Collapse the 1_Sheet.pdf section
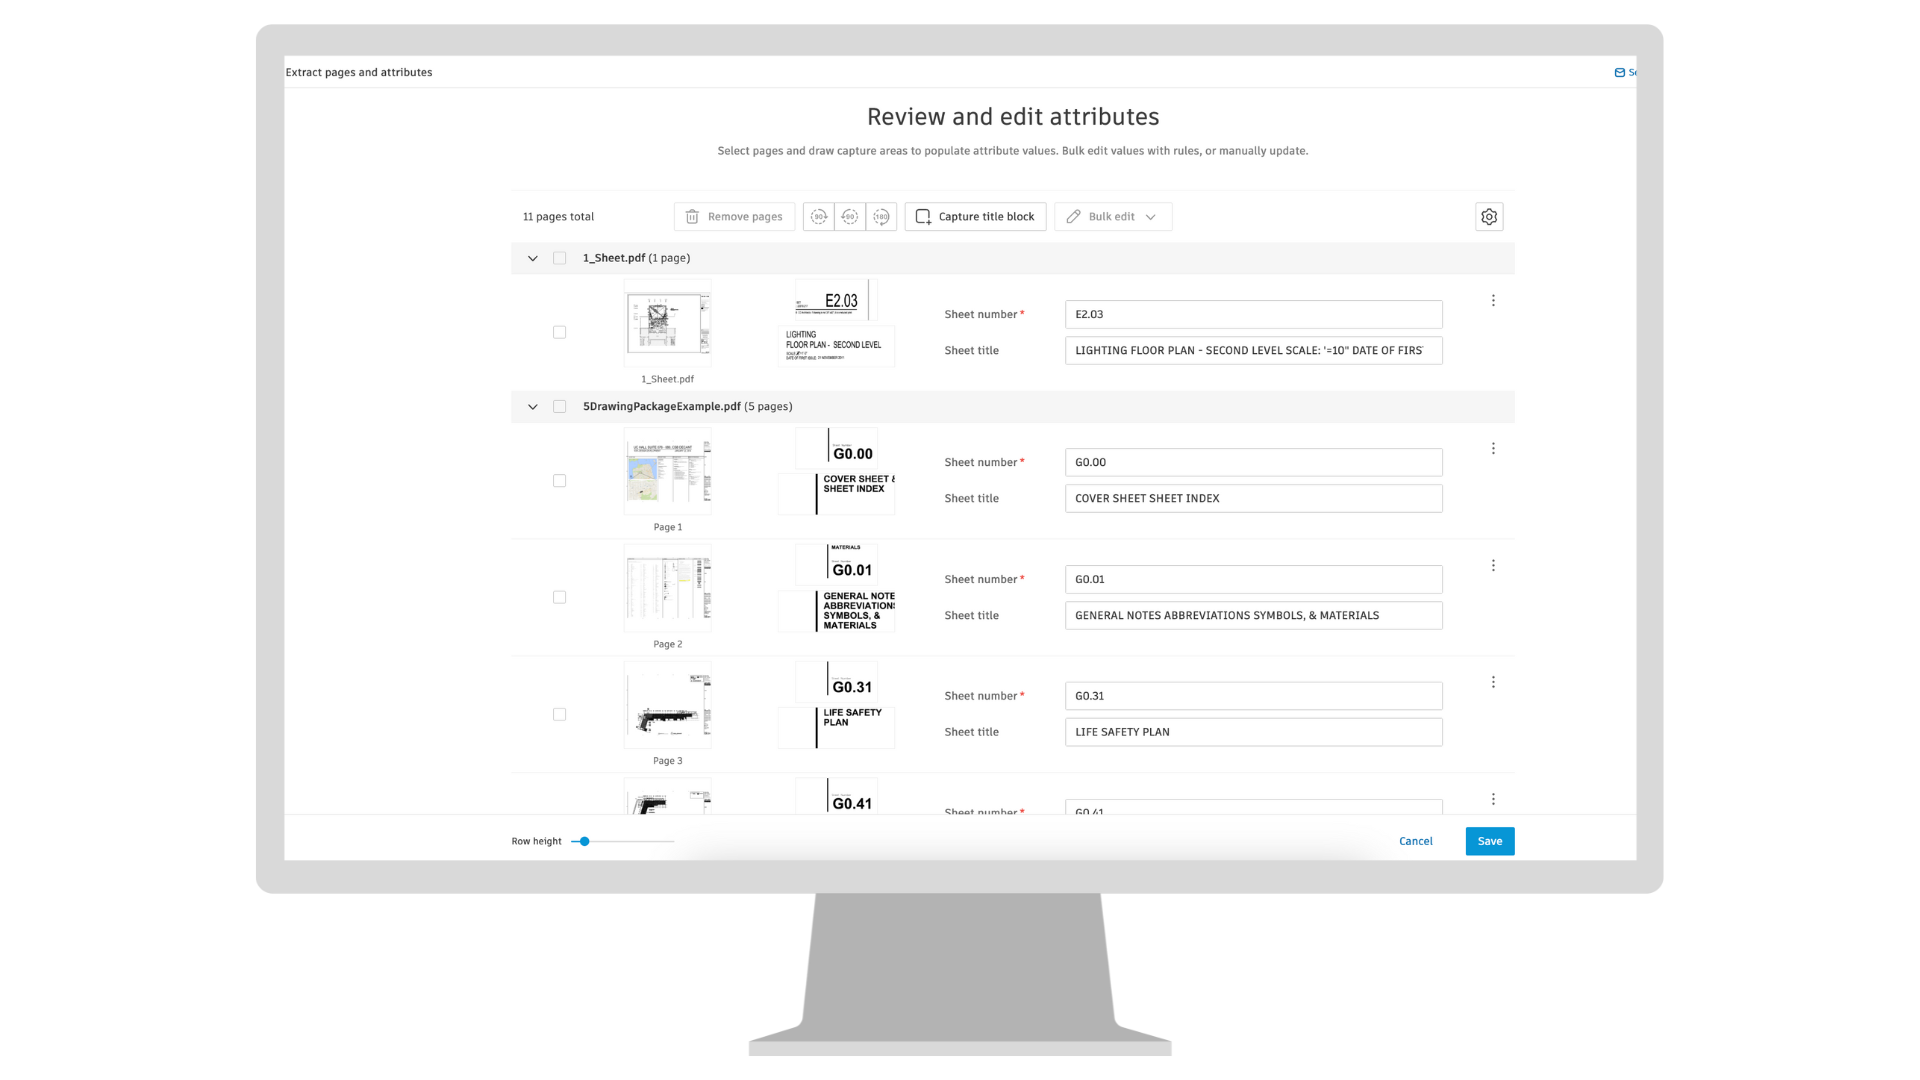 533,257
